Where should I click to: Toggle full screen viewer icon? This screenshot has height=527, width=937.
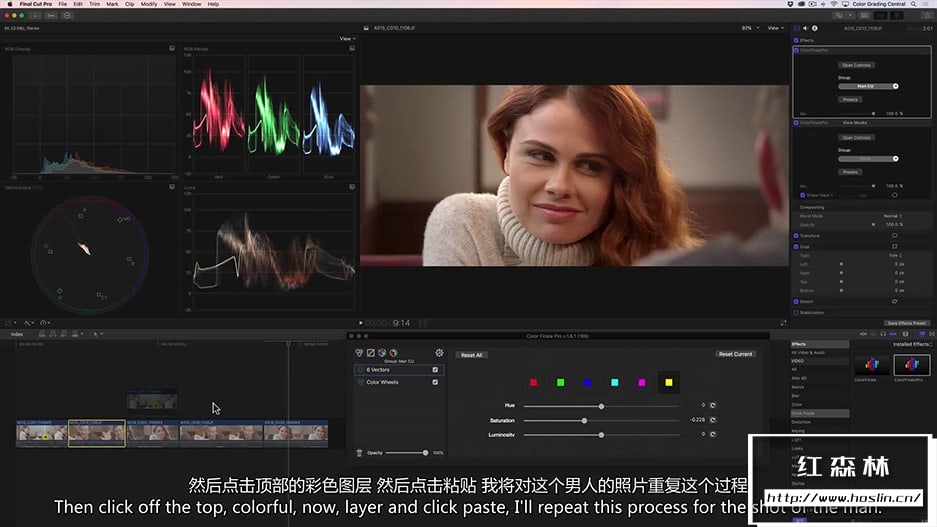point(783,323)
